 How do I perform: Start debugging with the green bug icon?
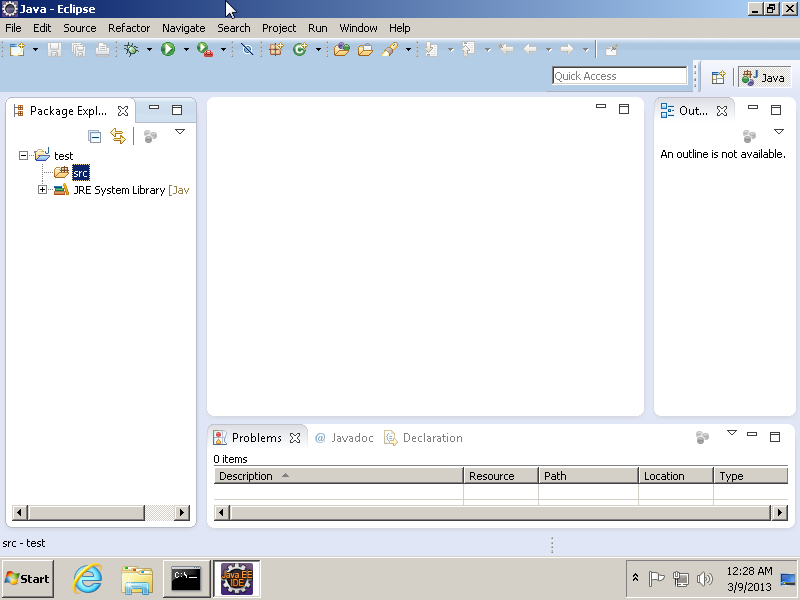coord(132,49)
